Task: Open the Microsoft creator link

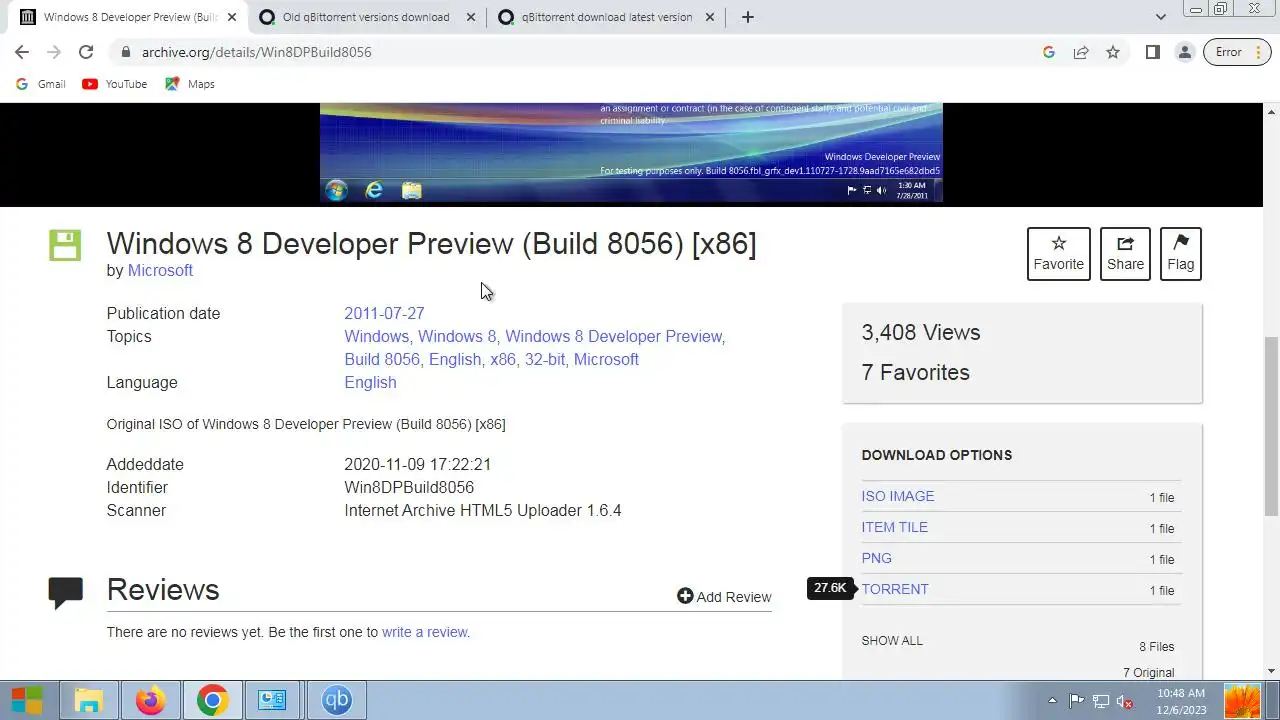Action: tap(160, 270)
